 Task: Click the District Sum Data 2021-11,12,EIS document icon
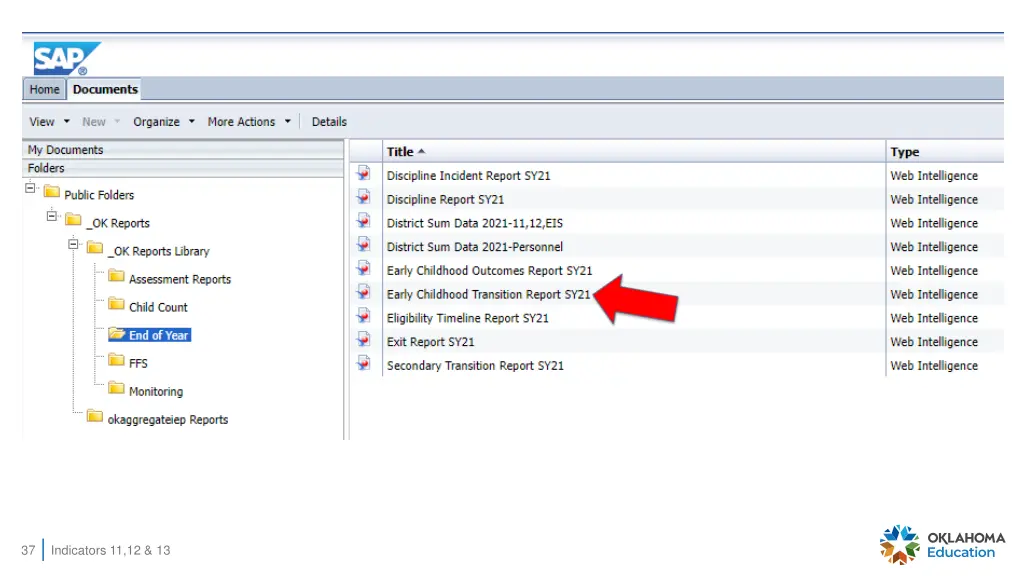(364, 221)
